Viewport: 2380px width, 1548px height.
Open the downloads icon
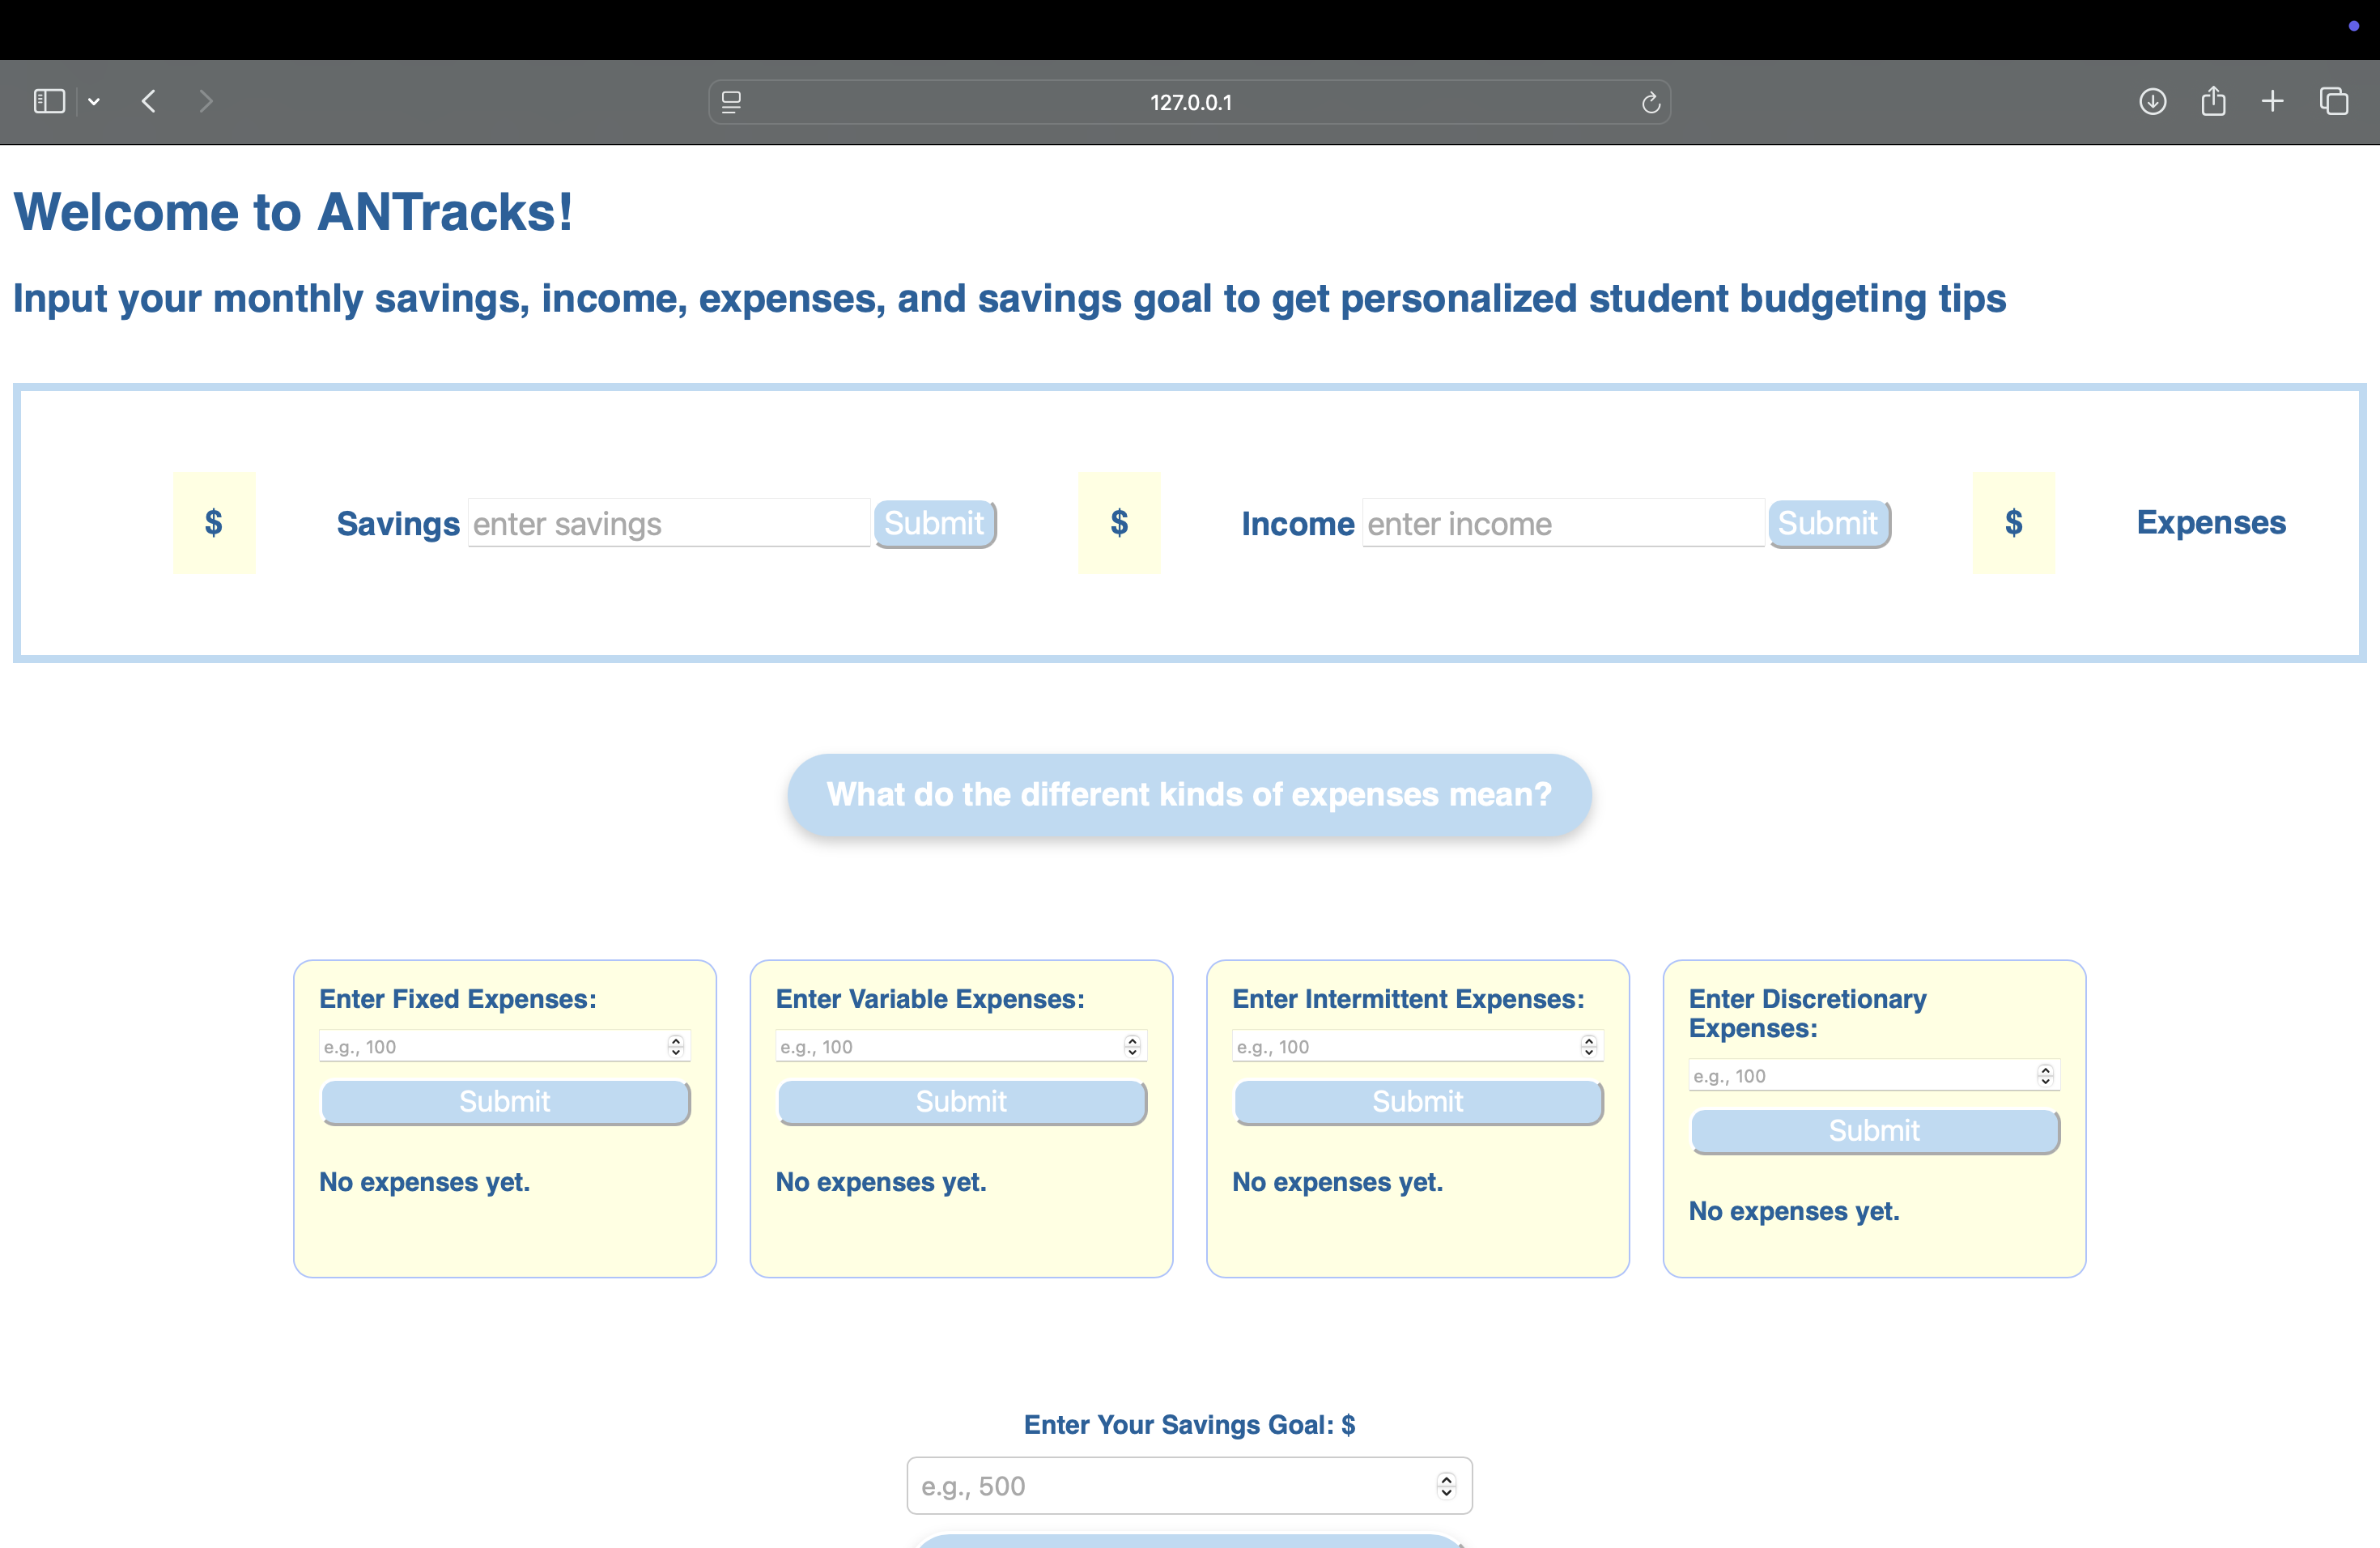click(2152, 101)
